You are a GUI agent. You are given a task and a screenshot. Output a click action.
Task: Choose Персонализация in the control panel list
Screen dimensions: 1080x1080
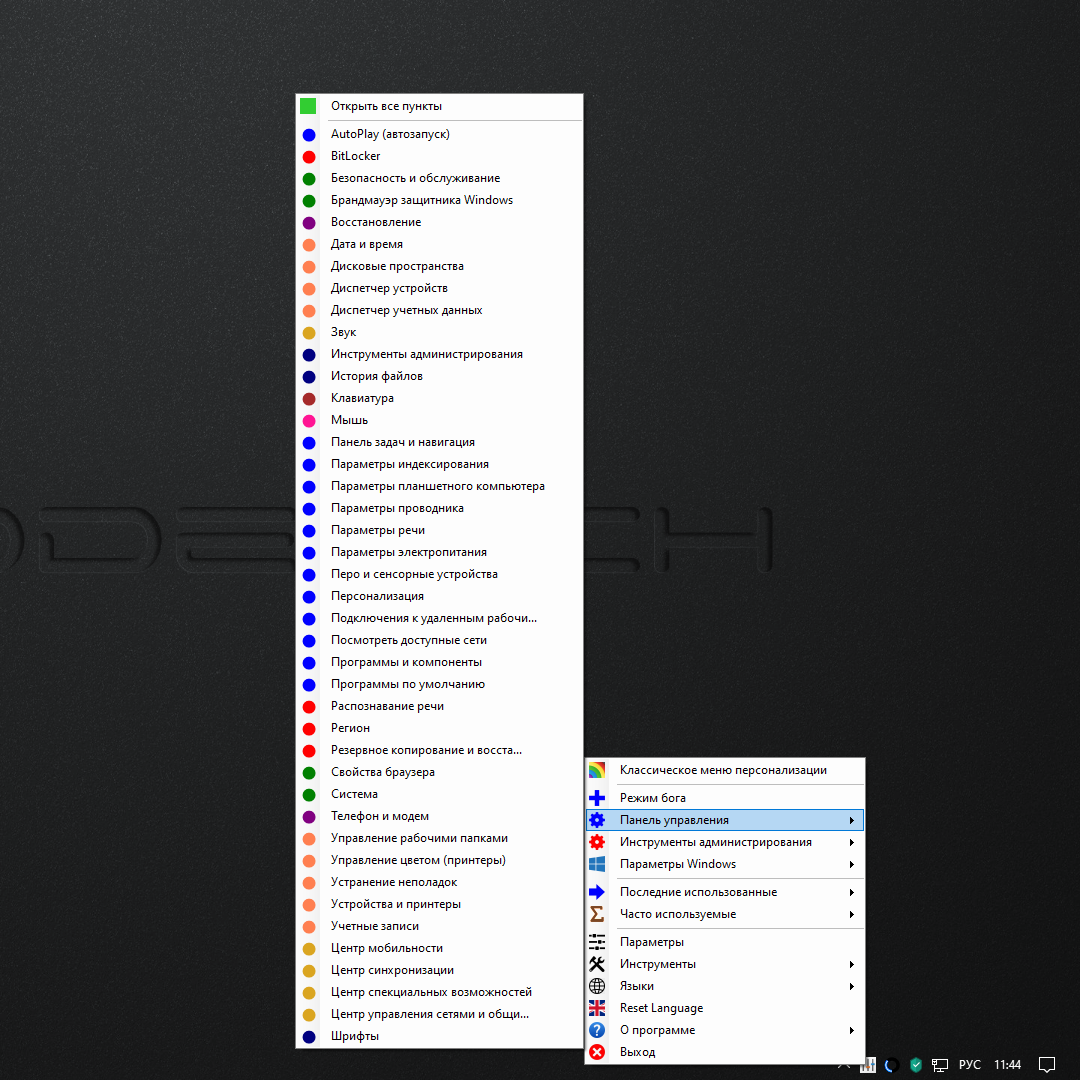click(x=377, y=596)
